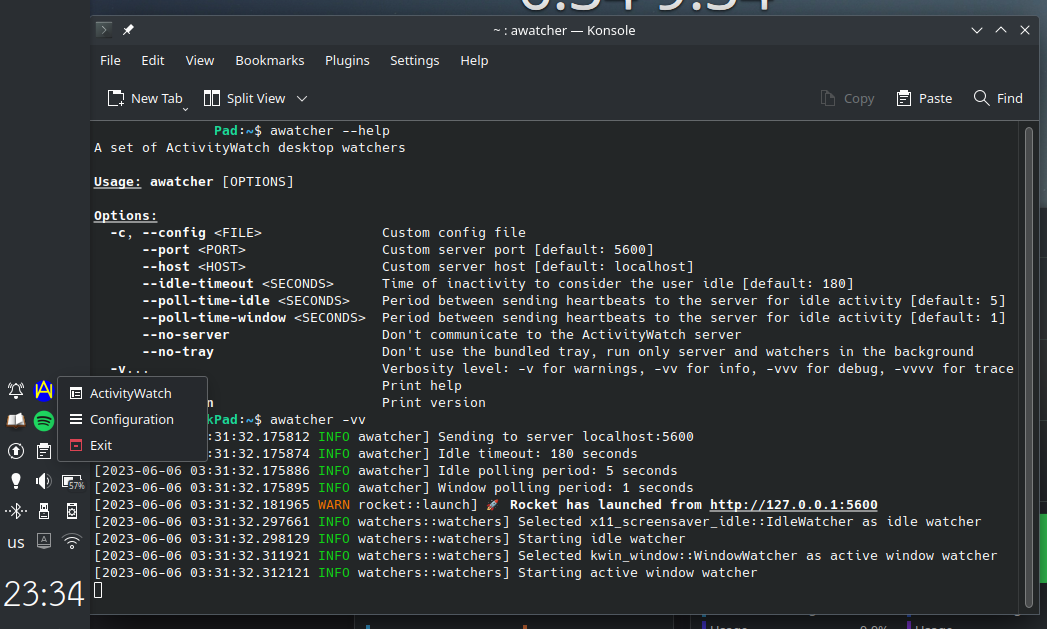Open the notifications bell tray icon
Screen dimensions: 1047x629
[x=16, y=390]
